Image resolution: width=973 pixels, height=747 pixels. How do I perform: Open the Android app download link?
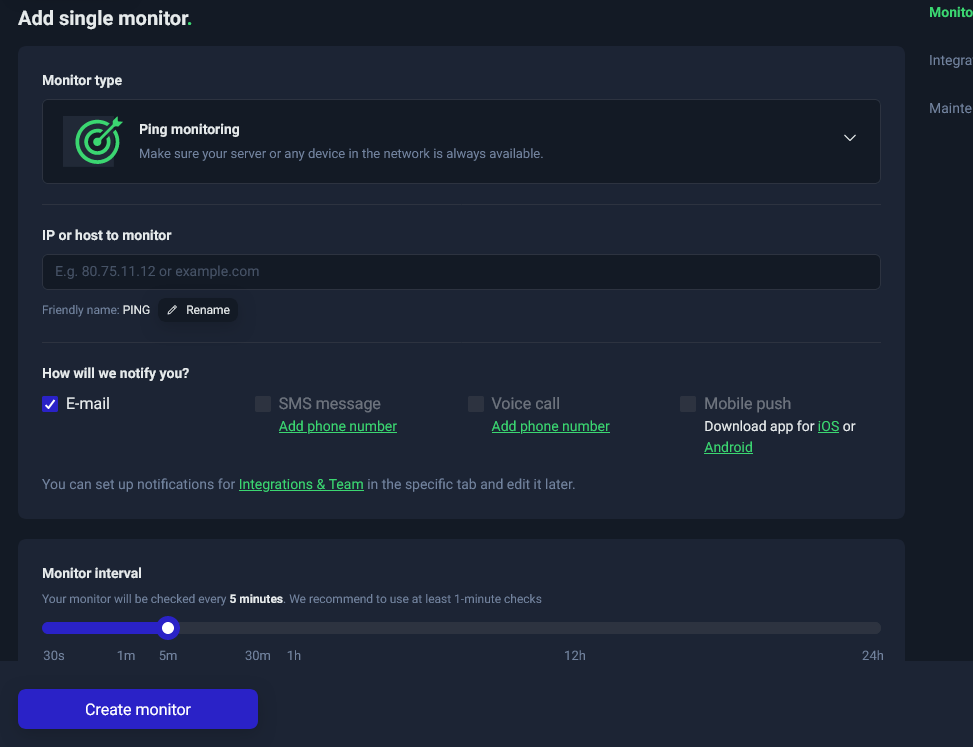click(728, 448)
